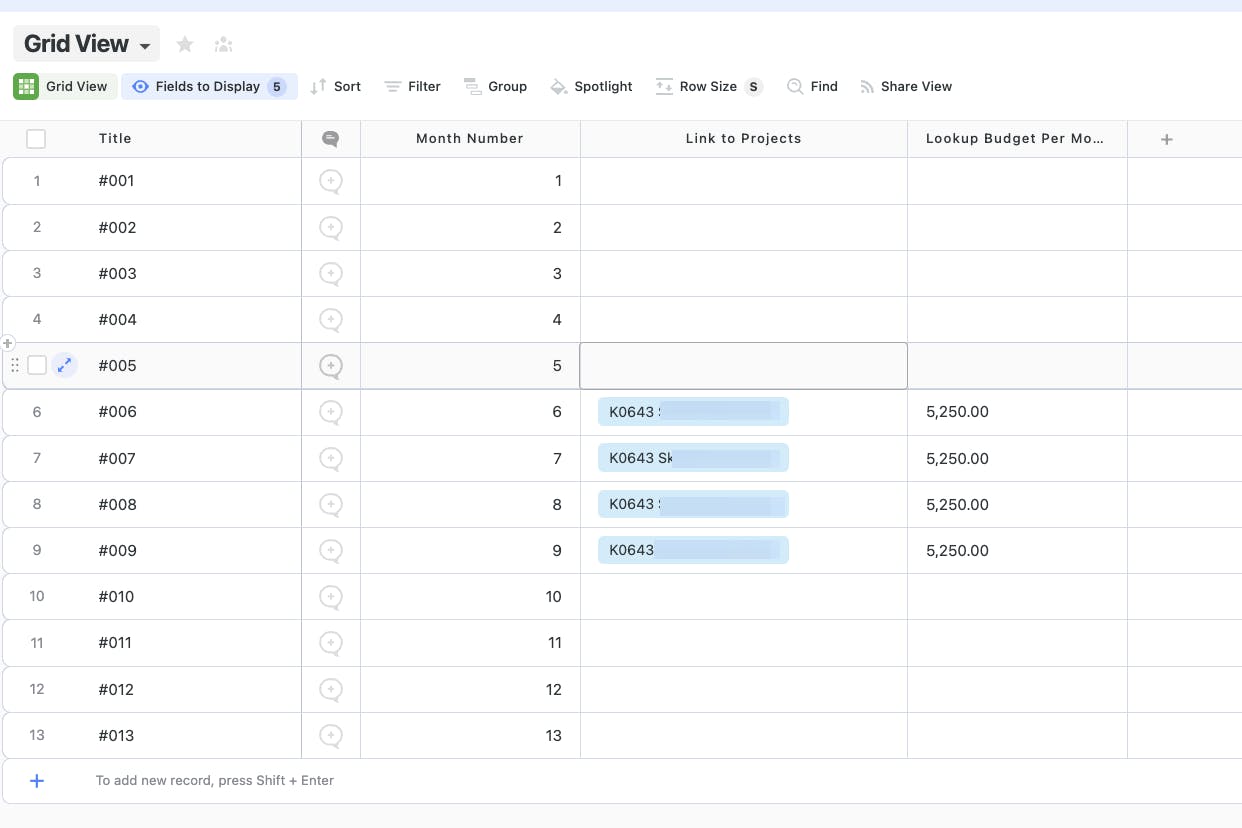The width and height of the screenshot is (1242, 828).
Task: Open linked project K0643 in row #008
Action: (693, 504)
